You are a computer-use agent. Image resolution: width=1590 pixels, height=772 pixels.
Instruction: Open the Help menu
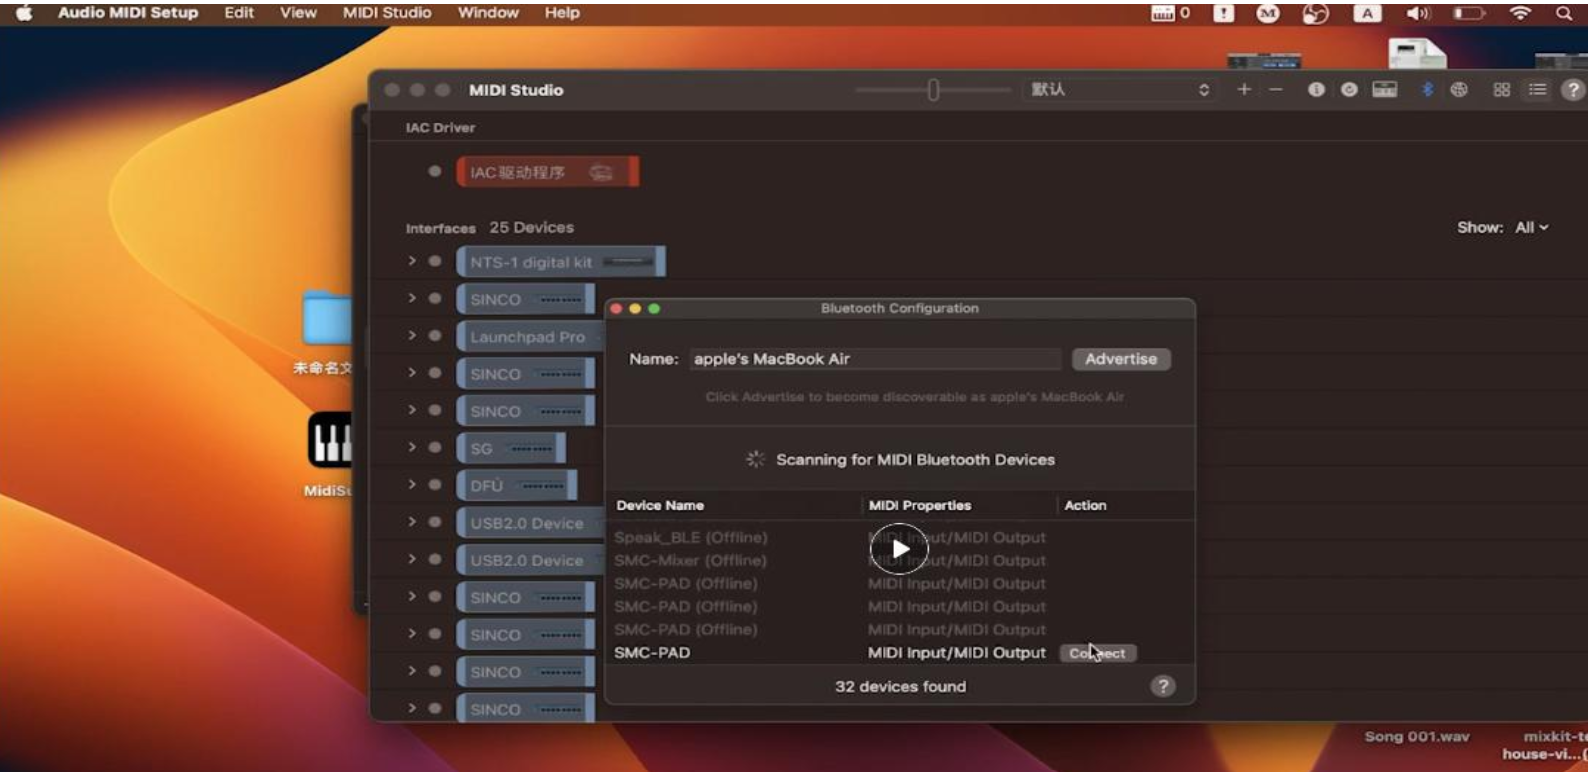point(562,13)
